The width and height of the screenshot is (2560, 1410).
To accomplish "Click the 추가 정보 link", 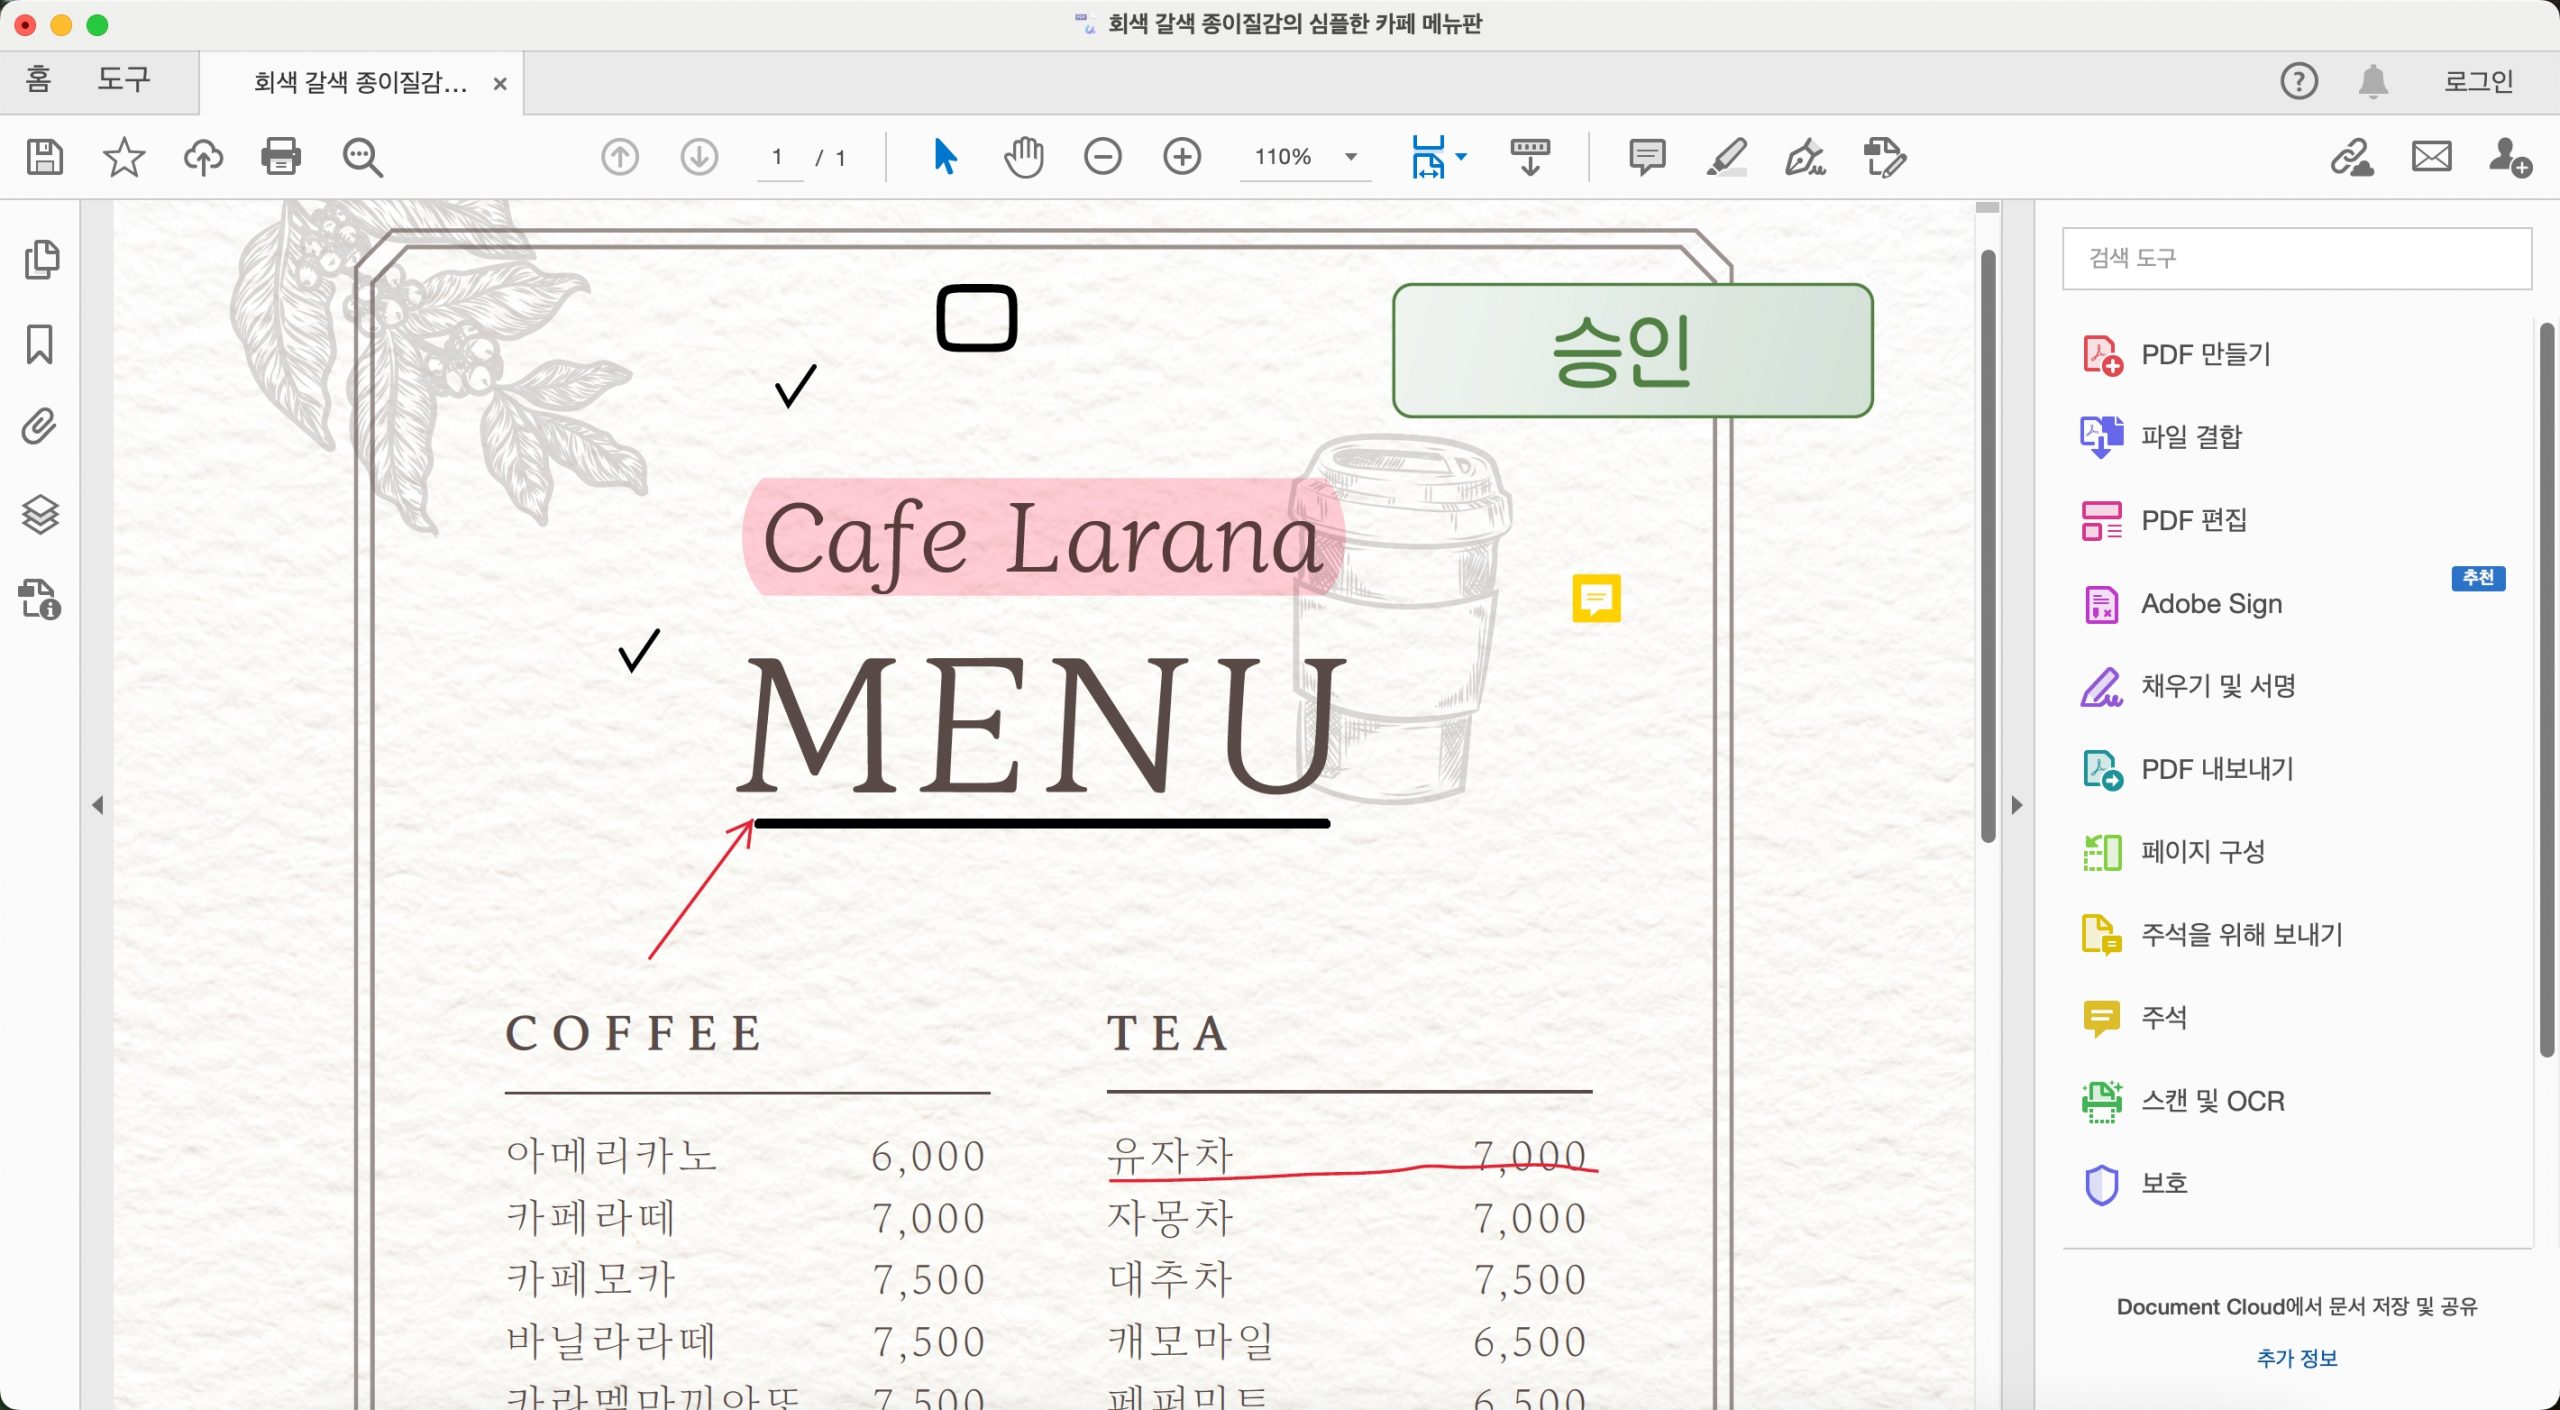I will tap(2297, 1358).
